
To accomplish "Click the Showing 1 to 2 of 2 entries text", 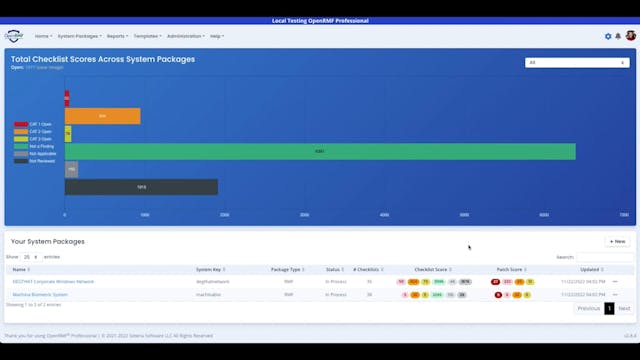I will (x=33, y=305).
